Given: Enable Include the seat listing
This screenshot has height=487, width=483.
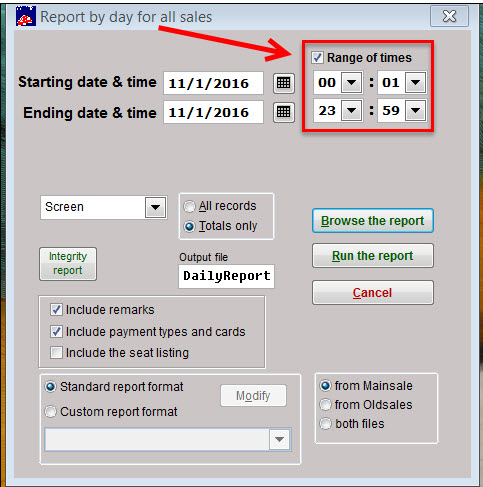Looking at the screenshot, I should (x=56, y=353).
